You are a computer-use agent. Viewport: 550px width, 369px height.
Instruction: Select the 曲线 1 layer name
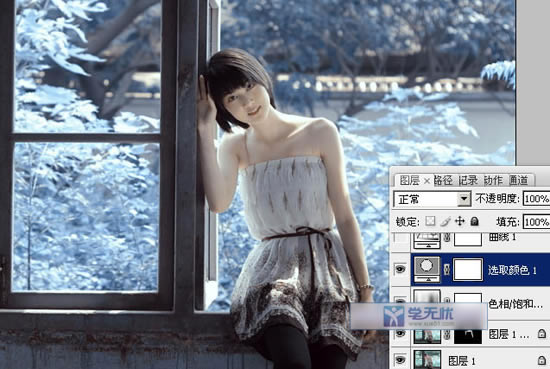[502, 237]
